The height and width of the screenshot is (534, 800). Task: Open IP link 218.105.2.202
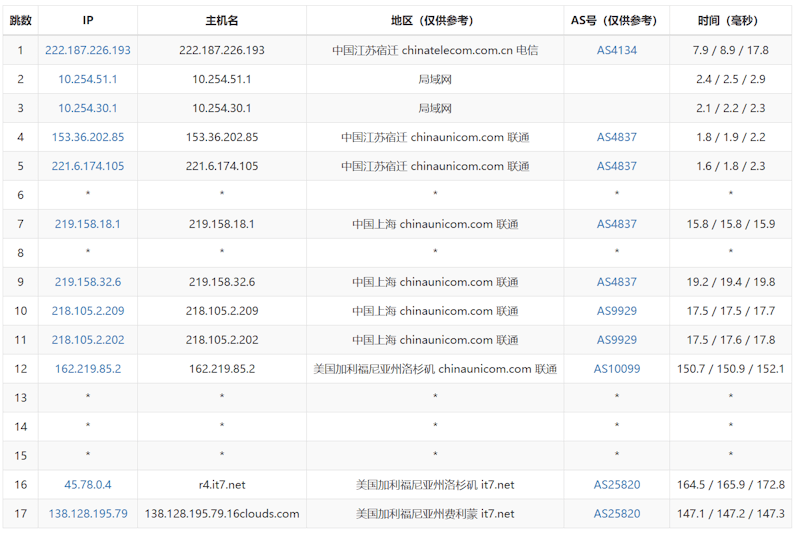click(88, 340)
